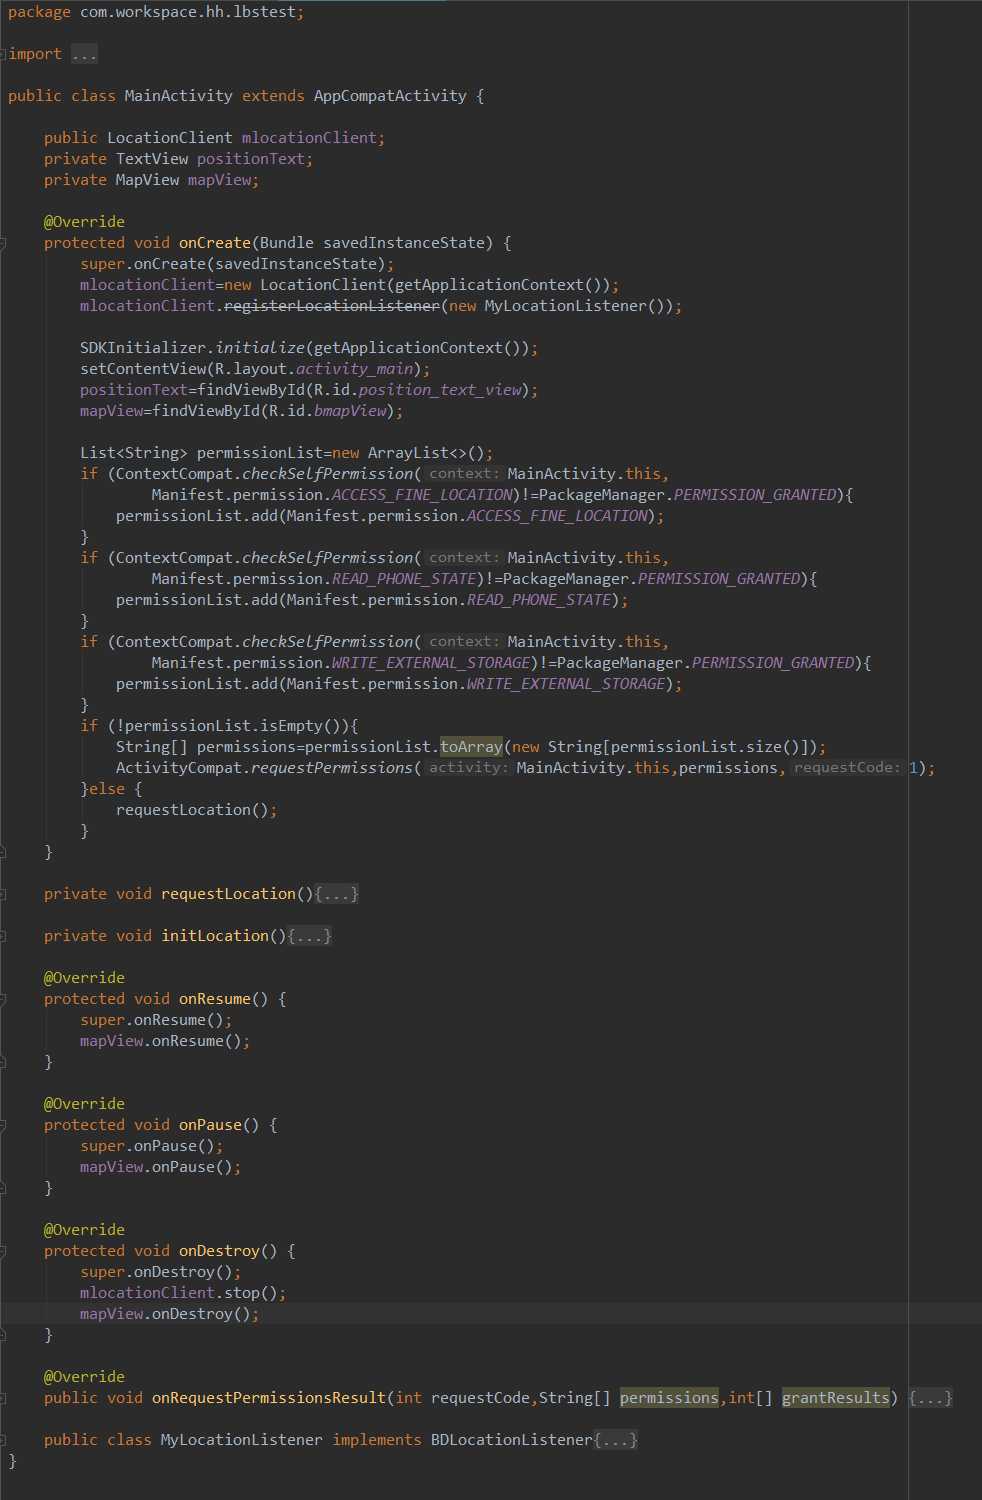The width and height of the screenshot is (982, 1500).
Task: Click the onCreate method name
Action: [x=215, y=243]
